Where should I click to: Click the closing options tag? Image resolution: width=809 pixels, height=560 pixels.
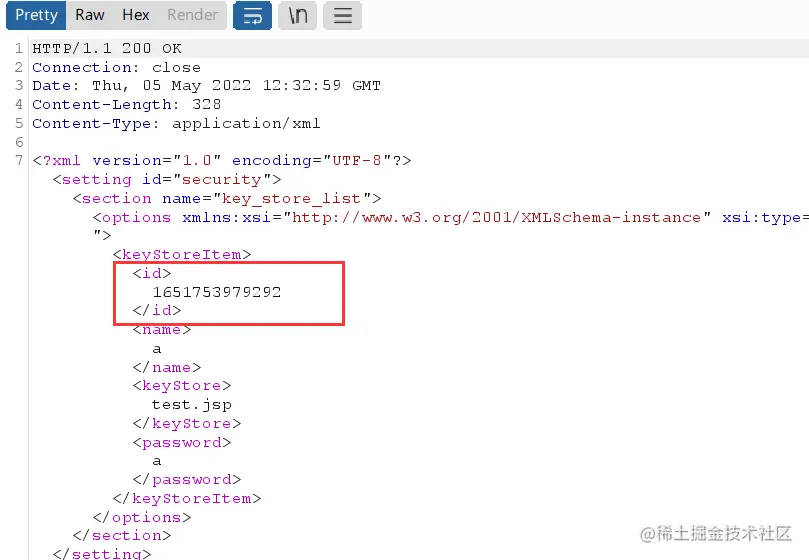(x=142, y=518)
